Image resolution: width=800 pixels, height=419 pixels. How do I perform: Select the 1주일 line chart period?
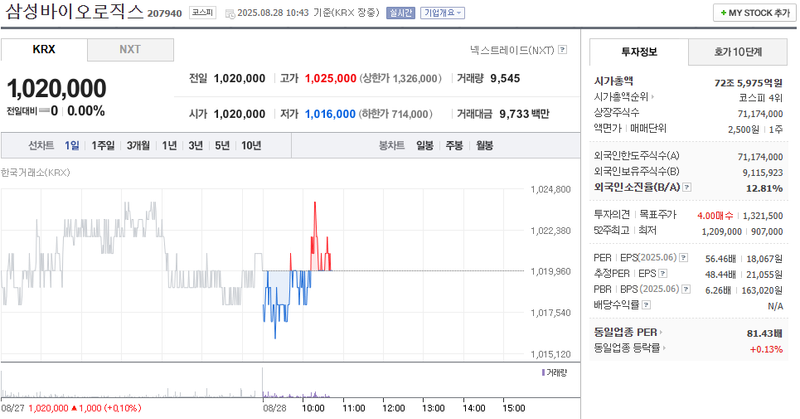103,145
